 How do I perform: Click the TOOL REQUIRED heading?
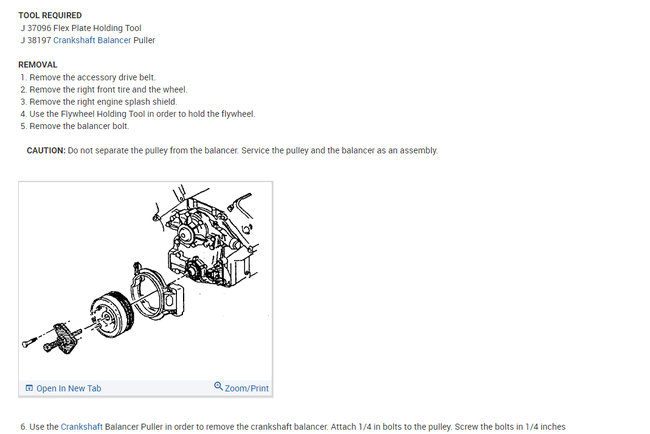(x=50, y=15)
